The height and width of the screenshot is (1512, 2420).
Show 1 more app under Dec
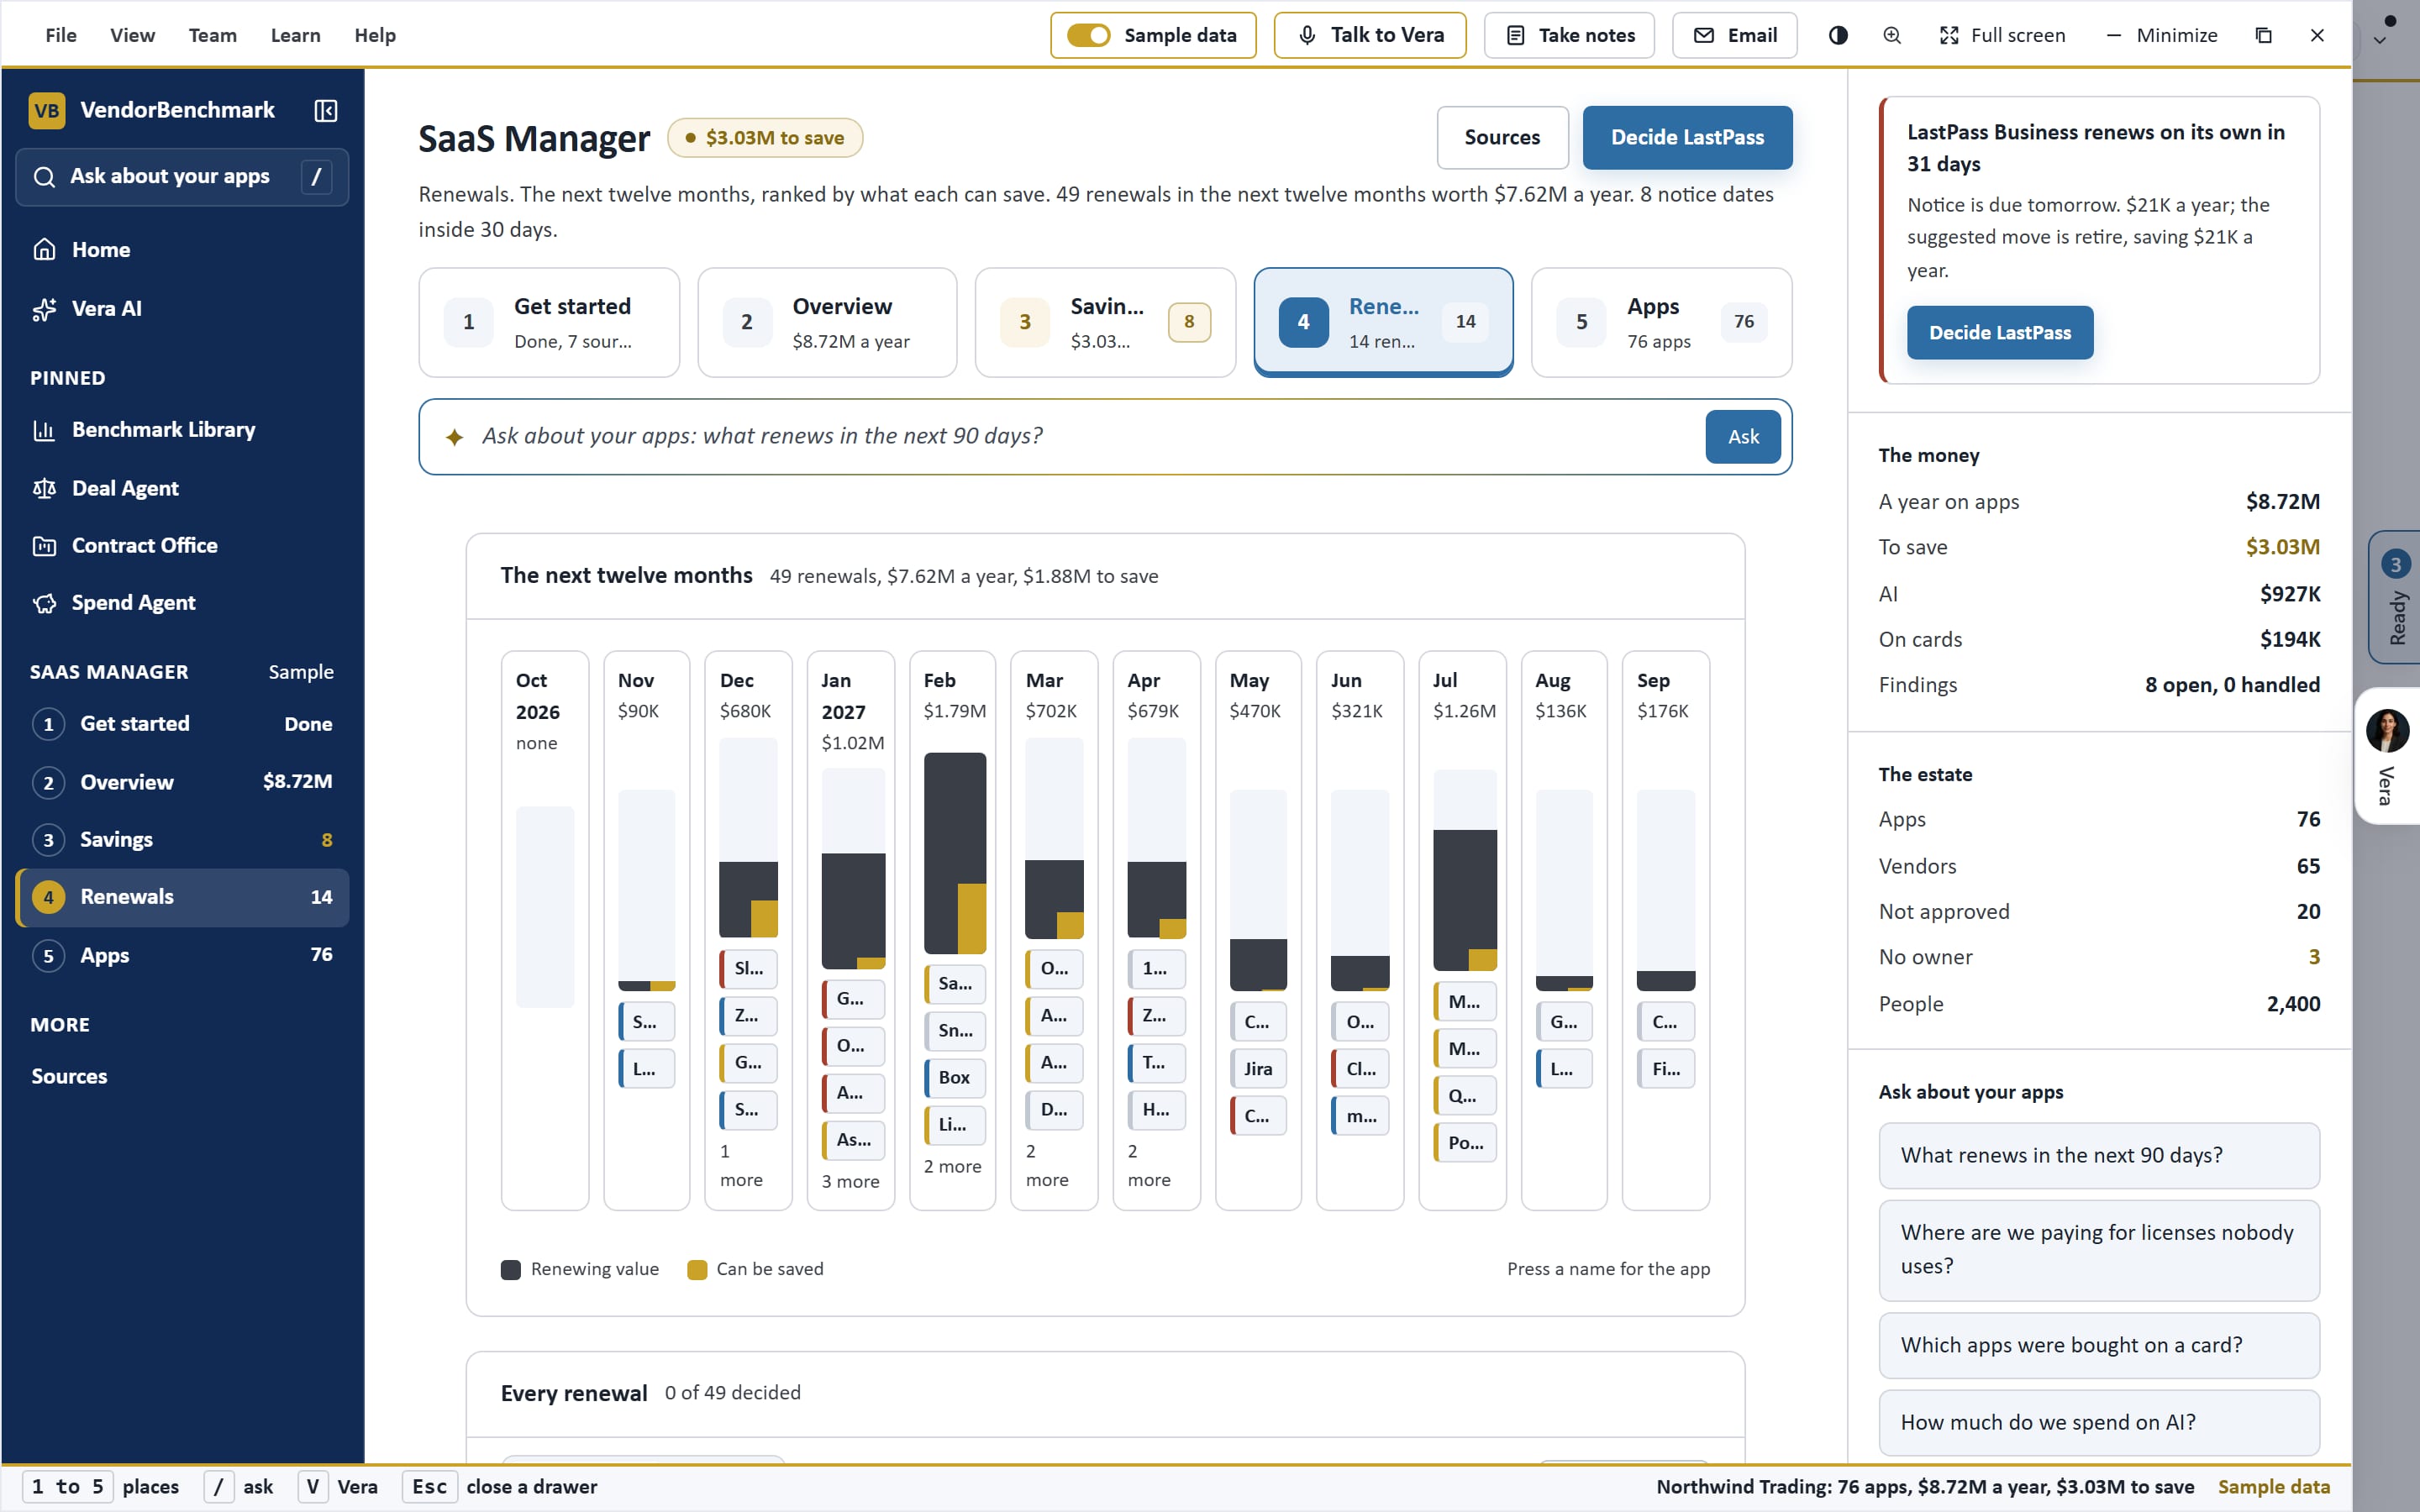(741, 1165)
